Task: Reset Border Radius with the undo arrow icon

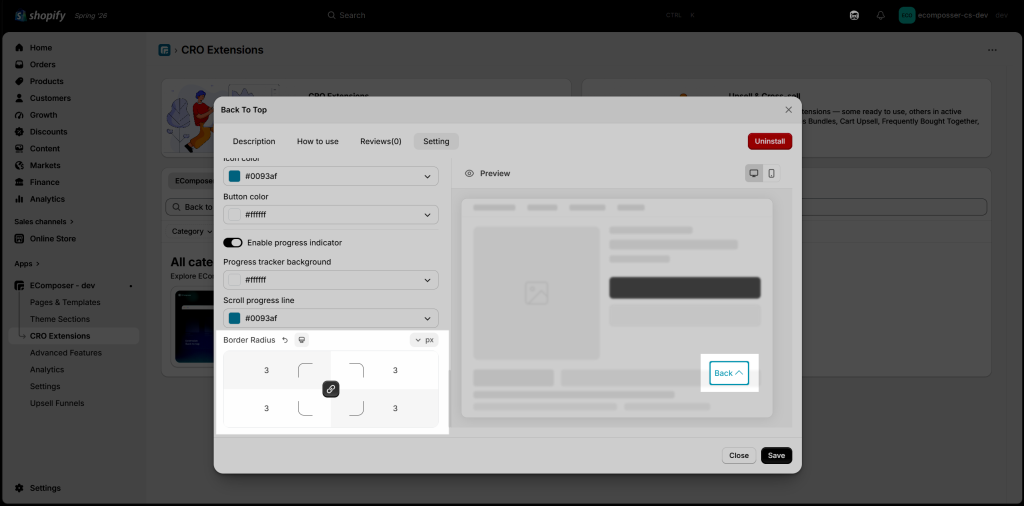Action: (285, 340)
